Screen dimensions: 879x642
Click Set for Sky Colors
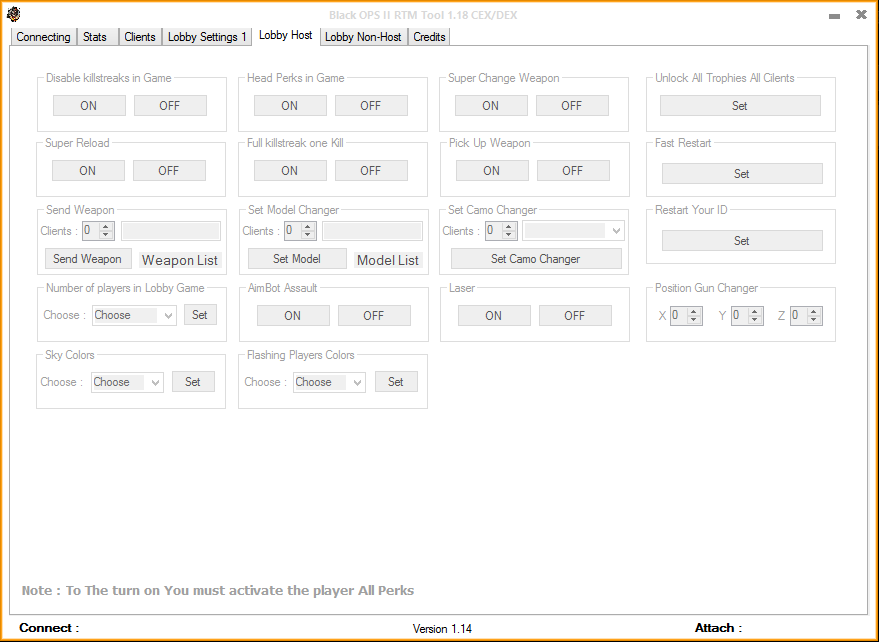(x=193, y=382)
